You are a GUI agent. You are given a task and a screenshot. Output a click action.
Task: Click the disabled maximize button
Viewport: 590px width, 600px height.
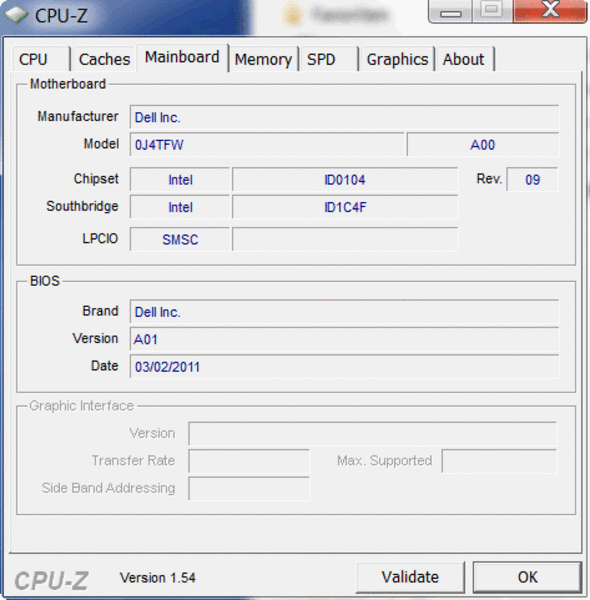click(492, 11)
